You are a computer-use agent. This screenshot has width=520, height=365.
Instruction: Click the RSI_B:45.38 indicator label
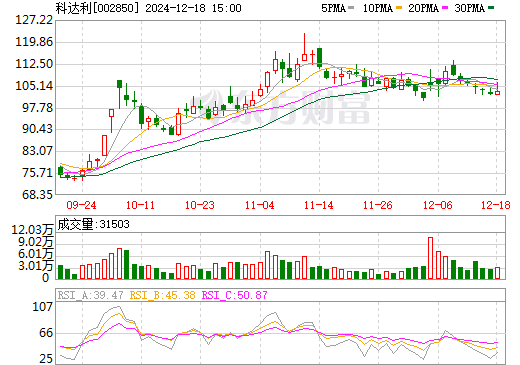click(162, 295)
